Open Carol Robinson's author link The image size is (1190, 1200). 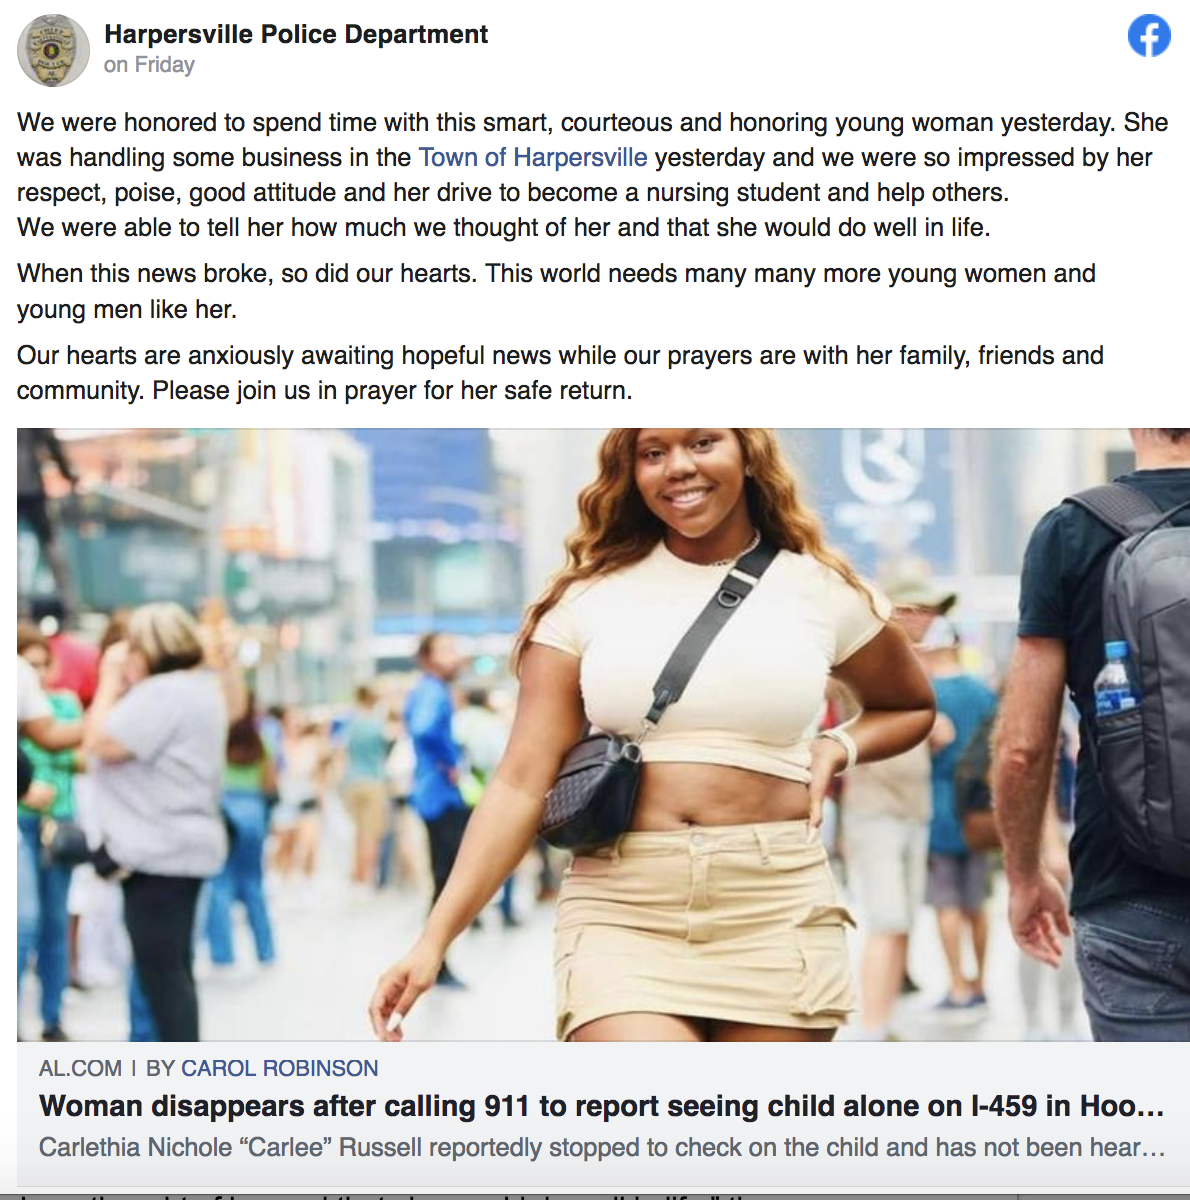[279, 1068]
